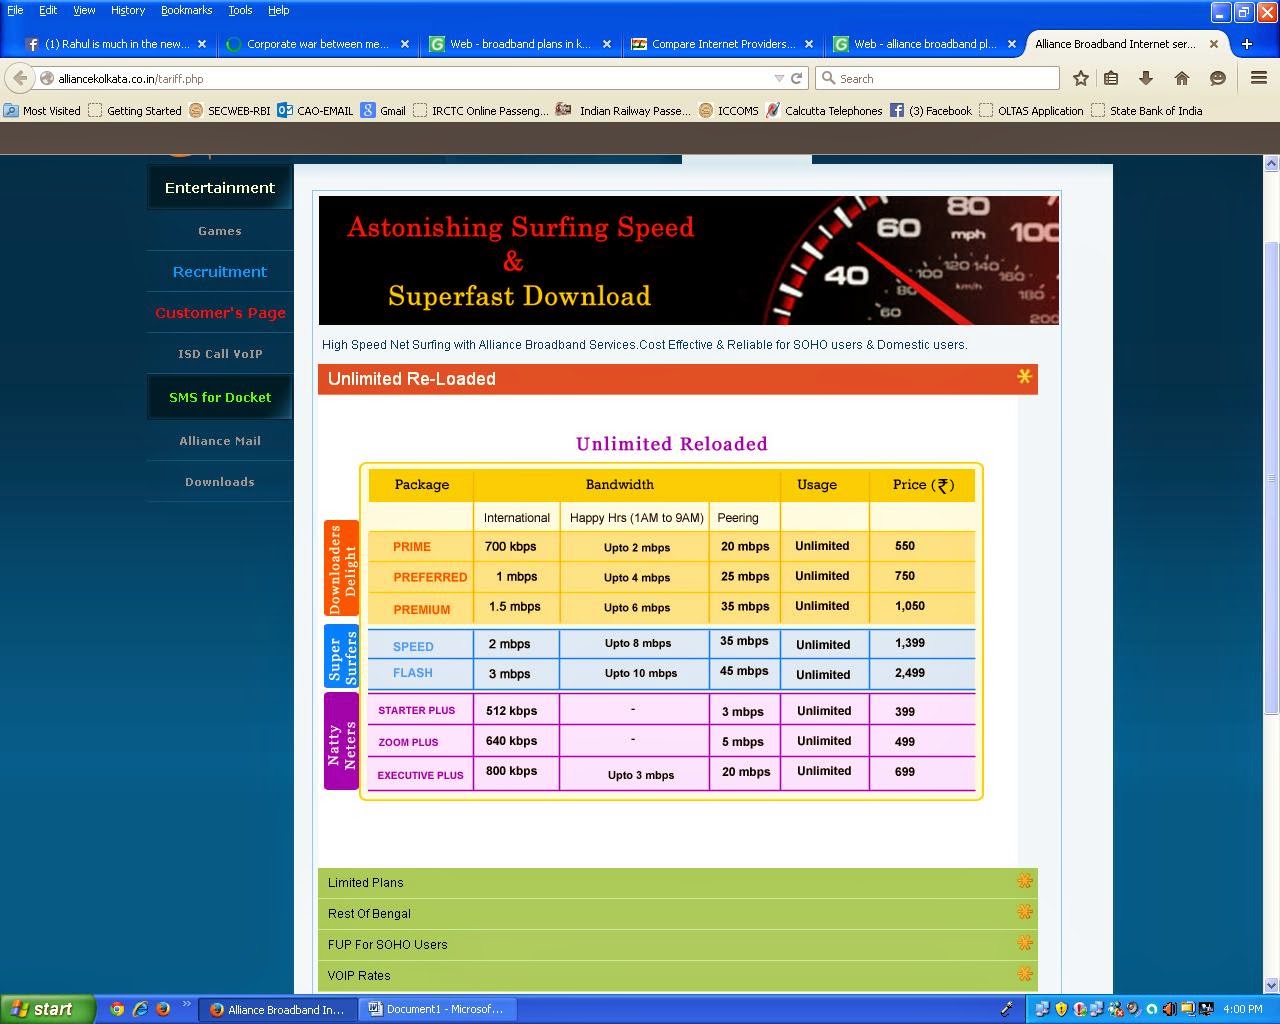Open the chat smiley icon in toolbar
This screenshot has height=1024, width=1280.
(x=1218, y=78)
